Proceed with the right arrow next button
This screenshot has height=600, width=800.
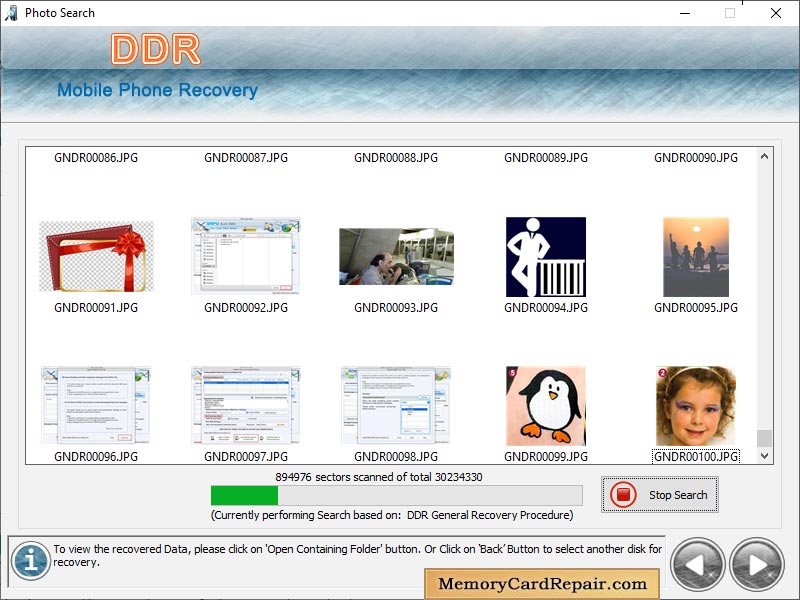(757, 564)
